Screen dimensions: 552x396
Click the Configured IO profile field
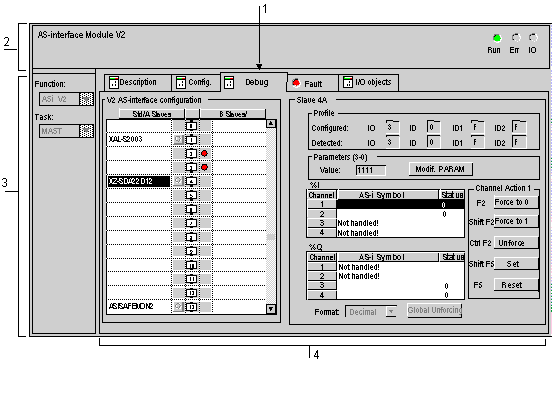392,127
